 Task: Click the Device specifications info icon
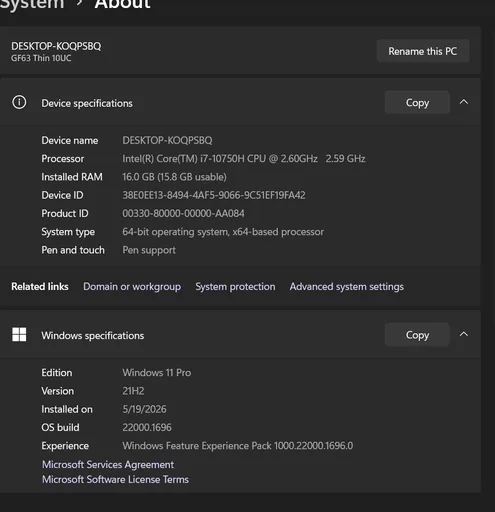tap(19, 102)
